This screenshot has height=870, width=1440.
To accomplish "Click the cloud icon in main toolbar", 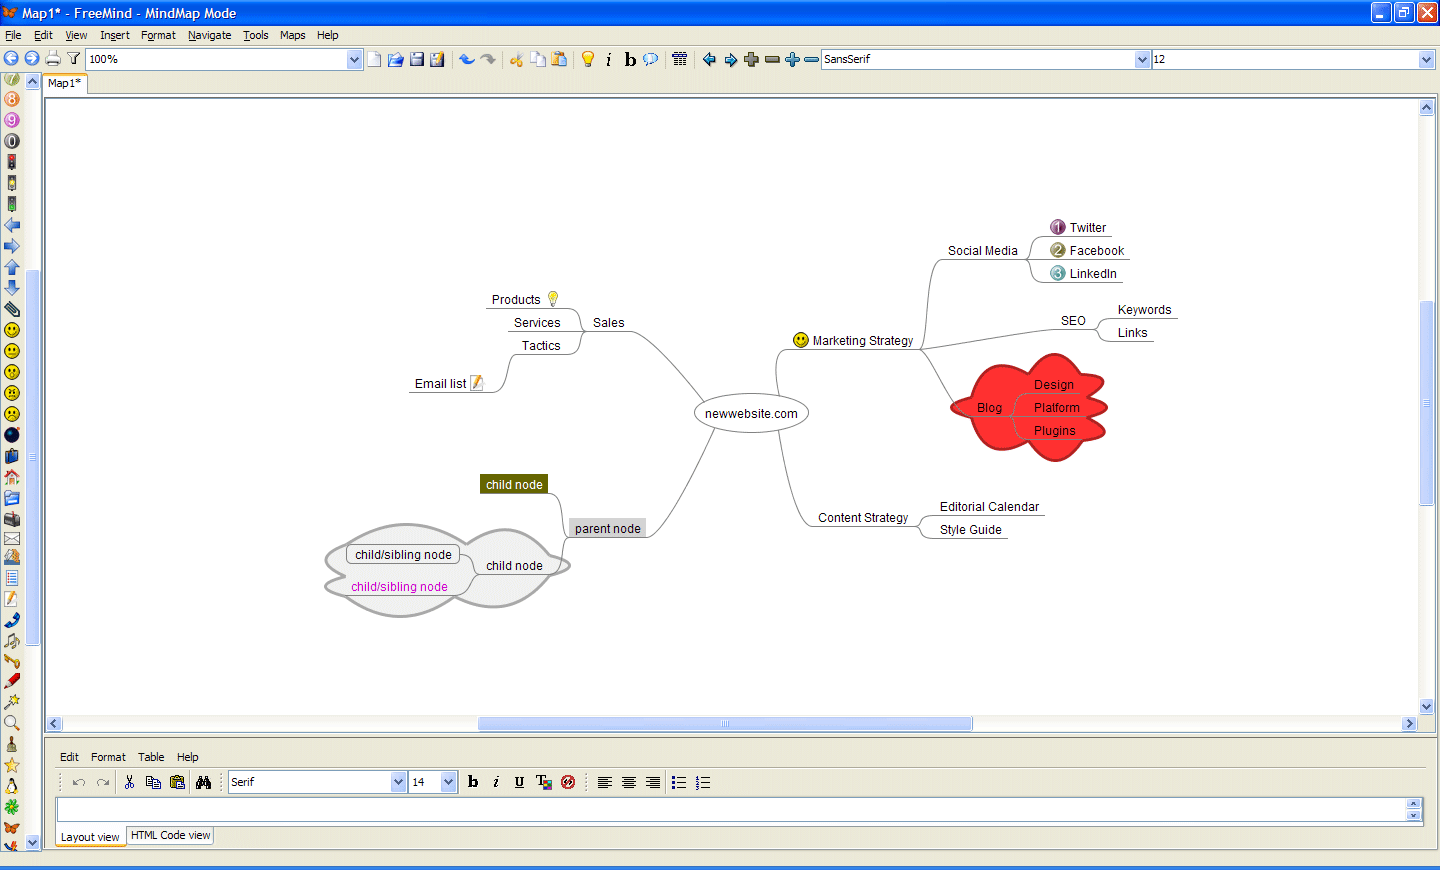I will coord(651,59).
